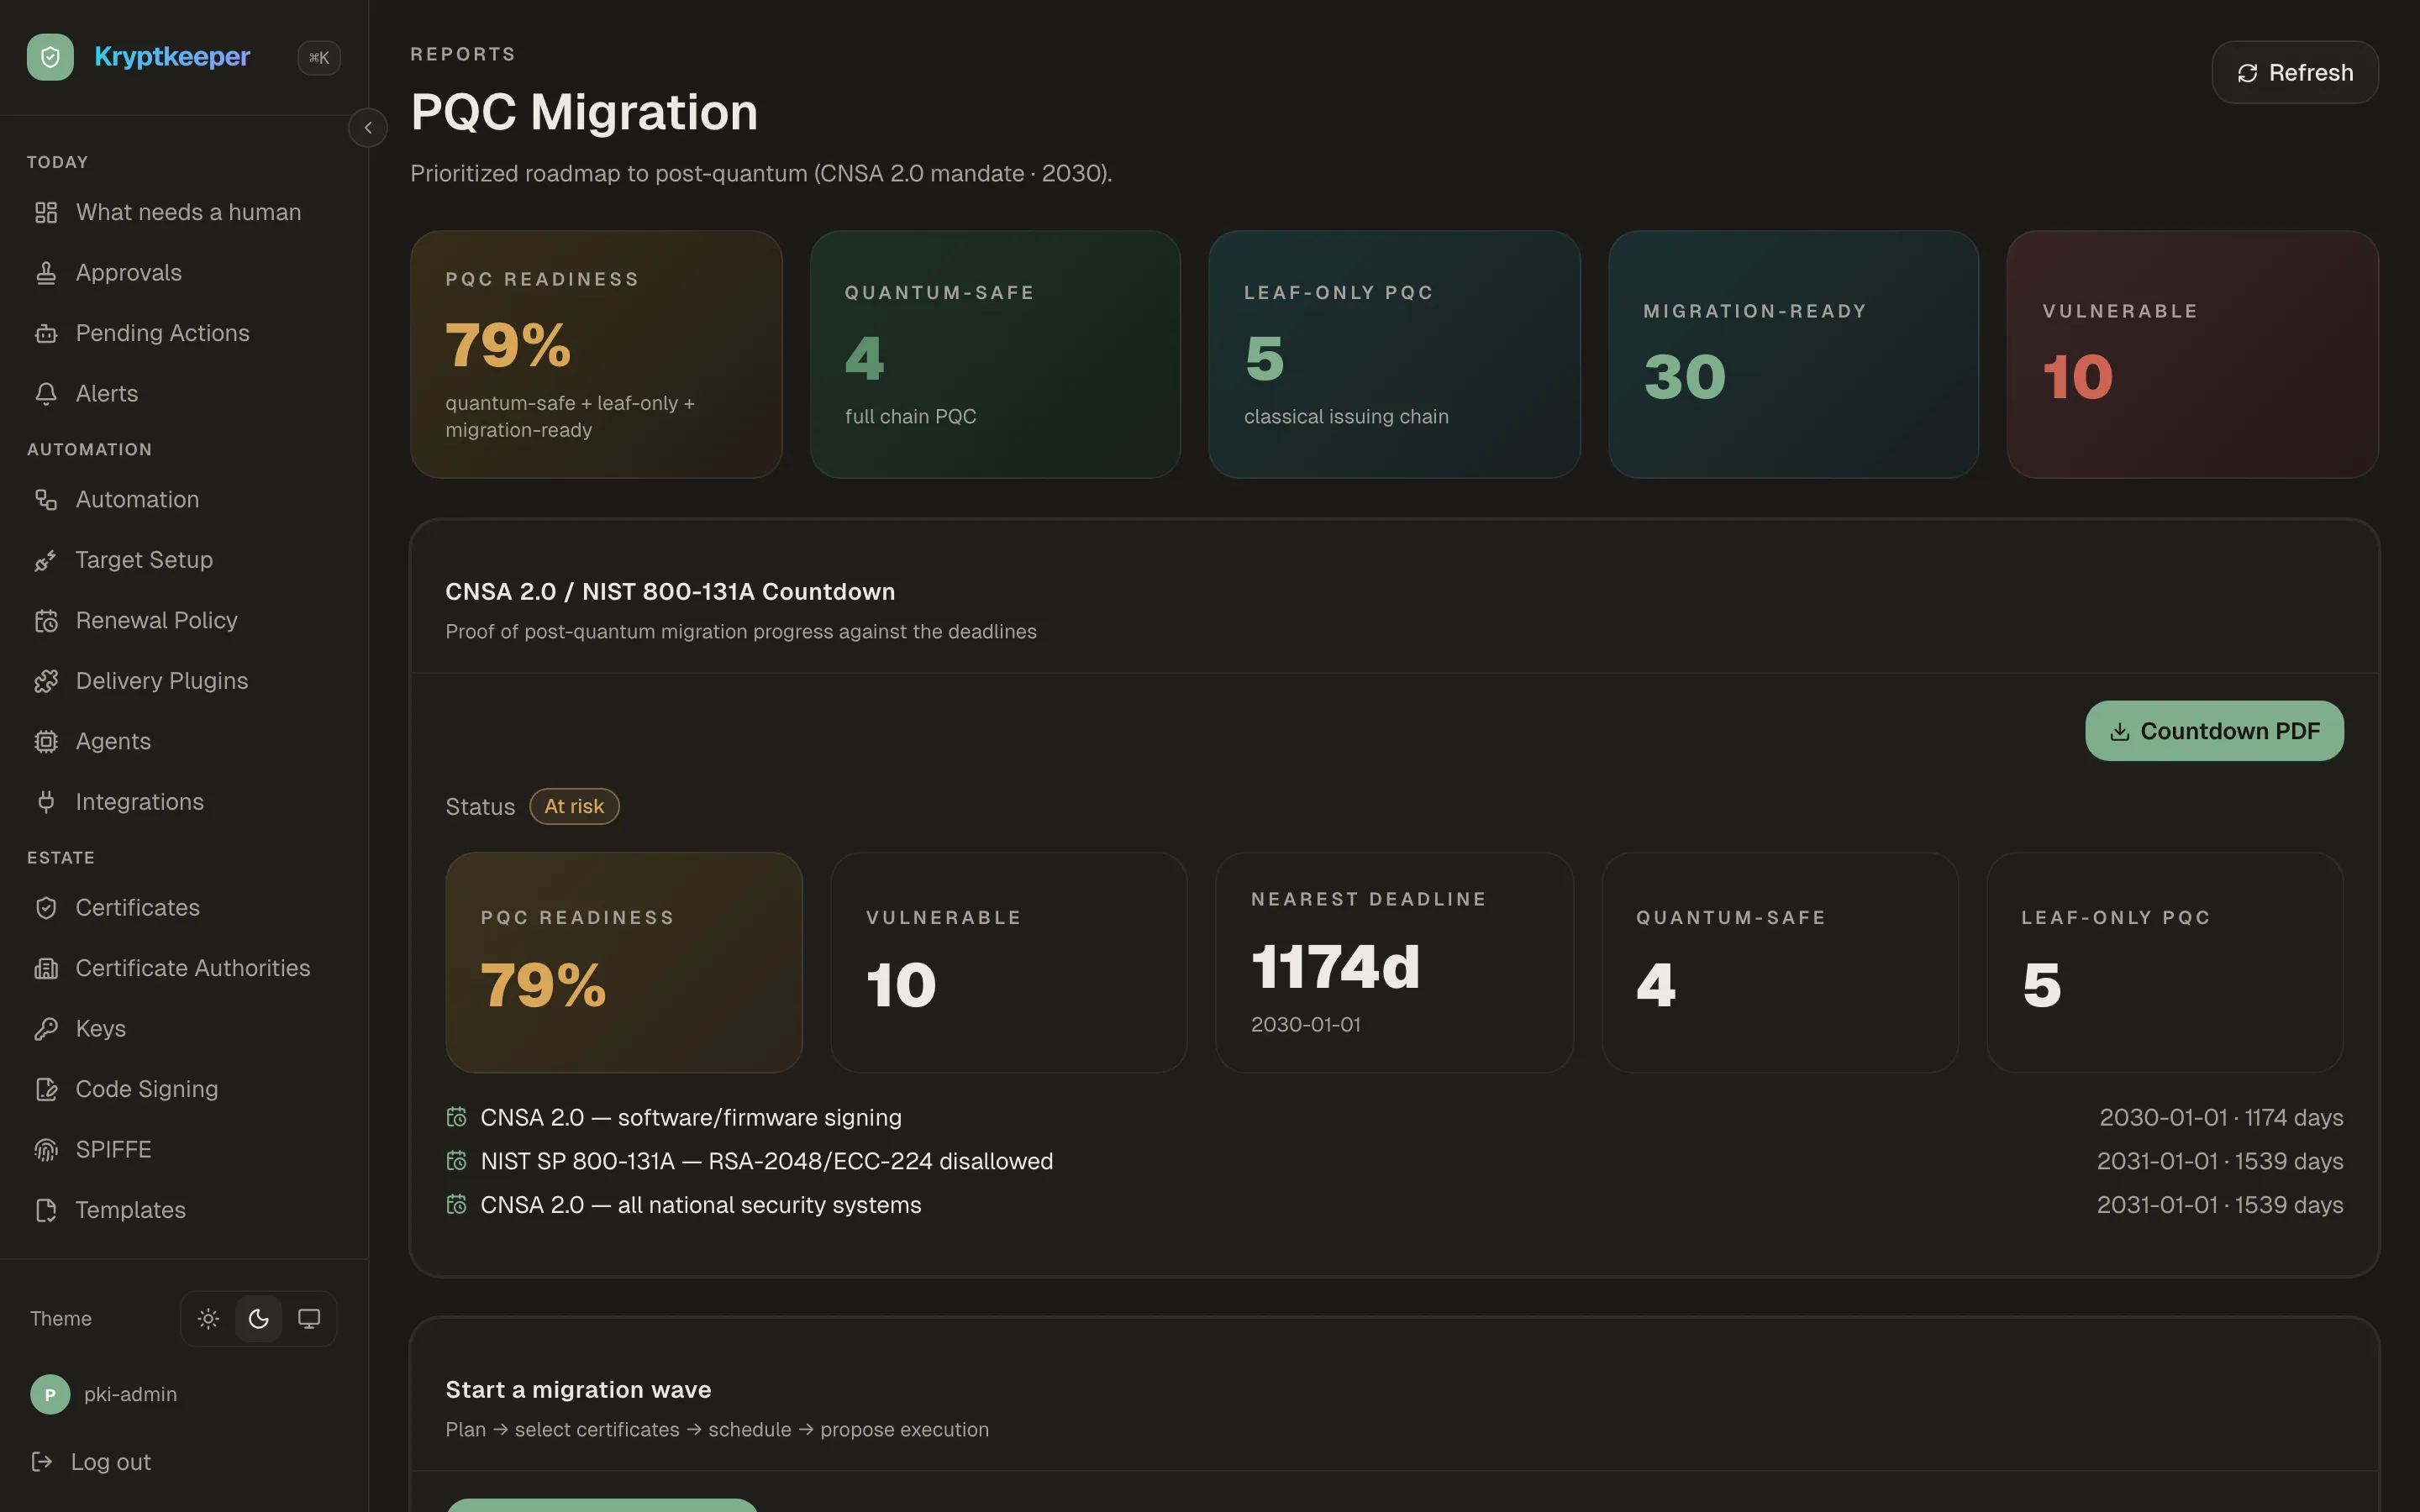Click the Nearest Deadline 1174d card
This screenshot has height=1512, width=2420.
[x=1394, y=963]
